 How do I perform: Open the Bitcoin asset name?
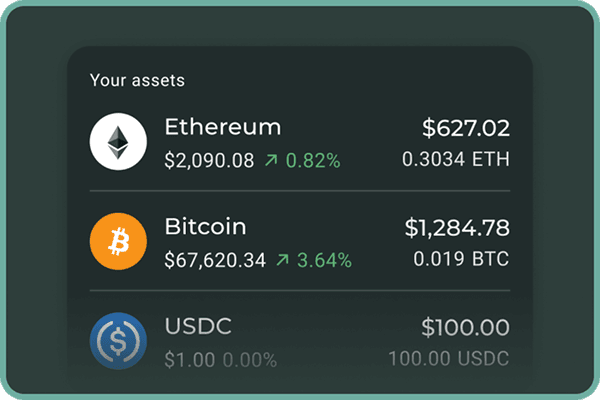pyautogui.click(x=205, y=227)
